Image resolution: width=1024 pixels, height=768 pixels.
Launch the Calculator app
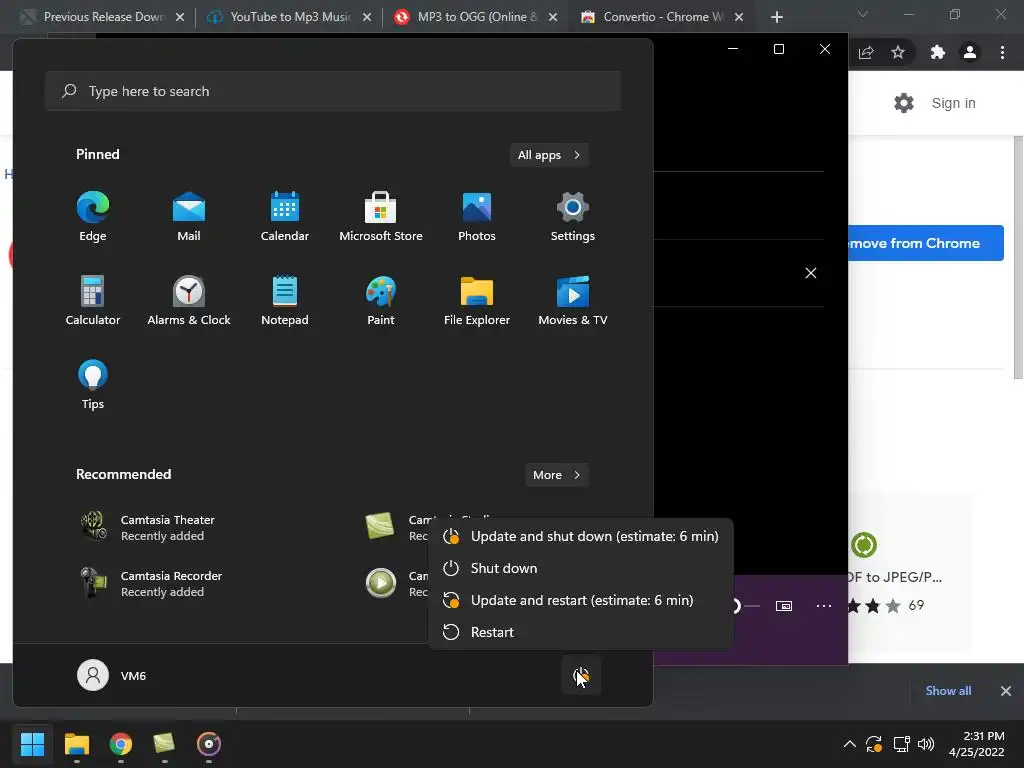click(x=93, y=300)
